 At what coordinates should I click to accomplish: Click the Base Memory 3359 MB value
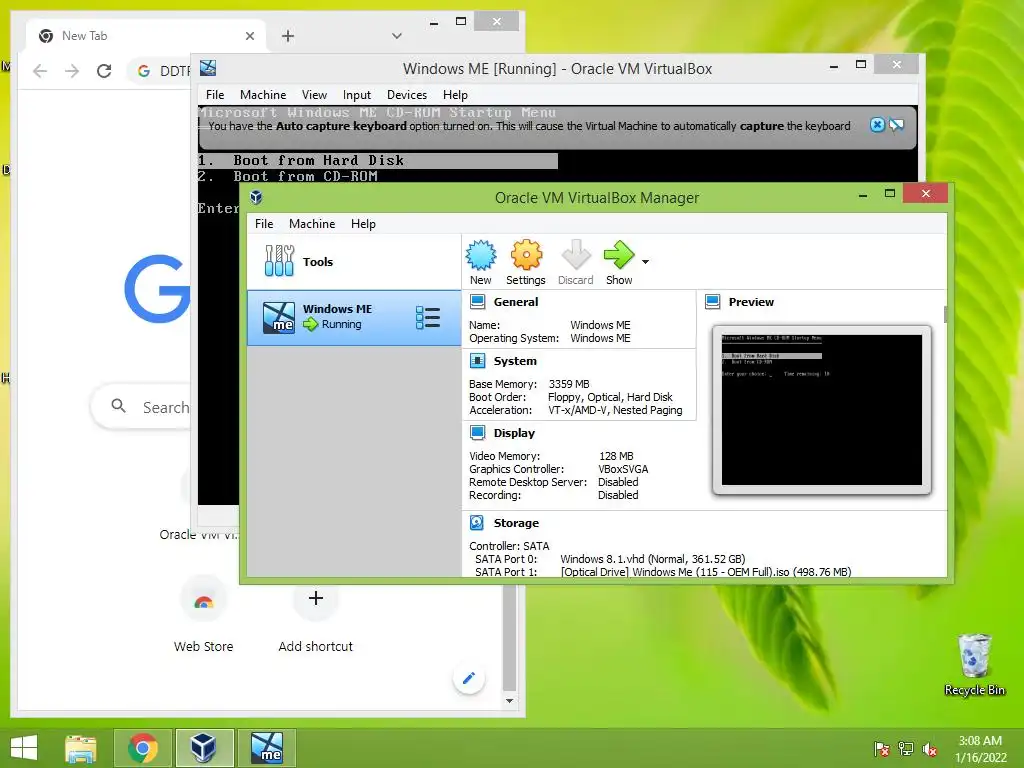click(x=569, y=384)
